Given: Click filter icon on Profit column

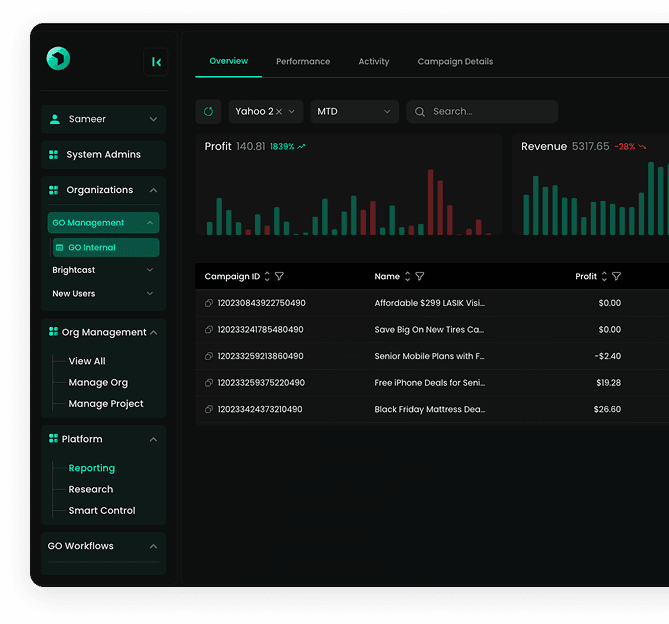Looking at the screenshot, I should point(617,277).
